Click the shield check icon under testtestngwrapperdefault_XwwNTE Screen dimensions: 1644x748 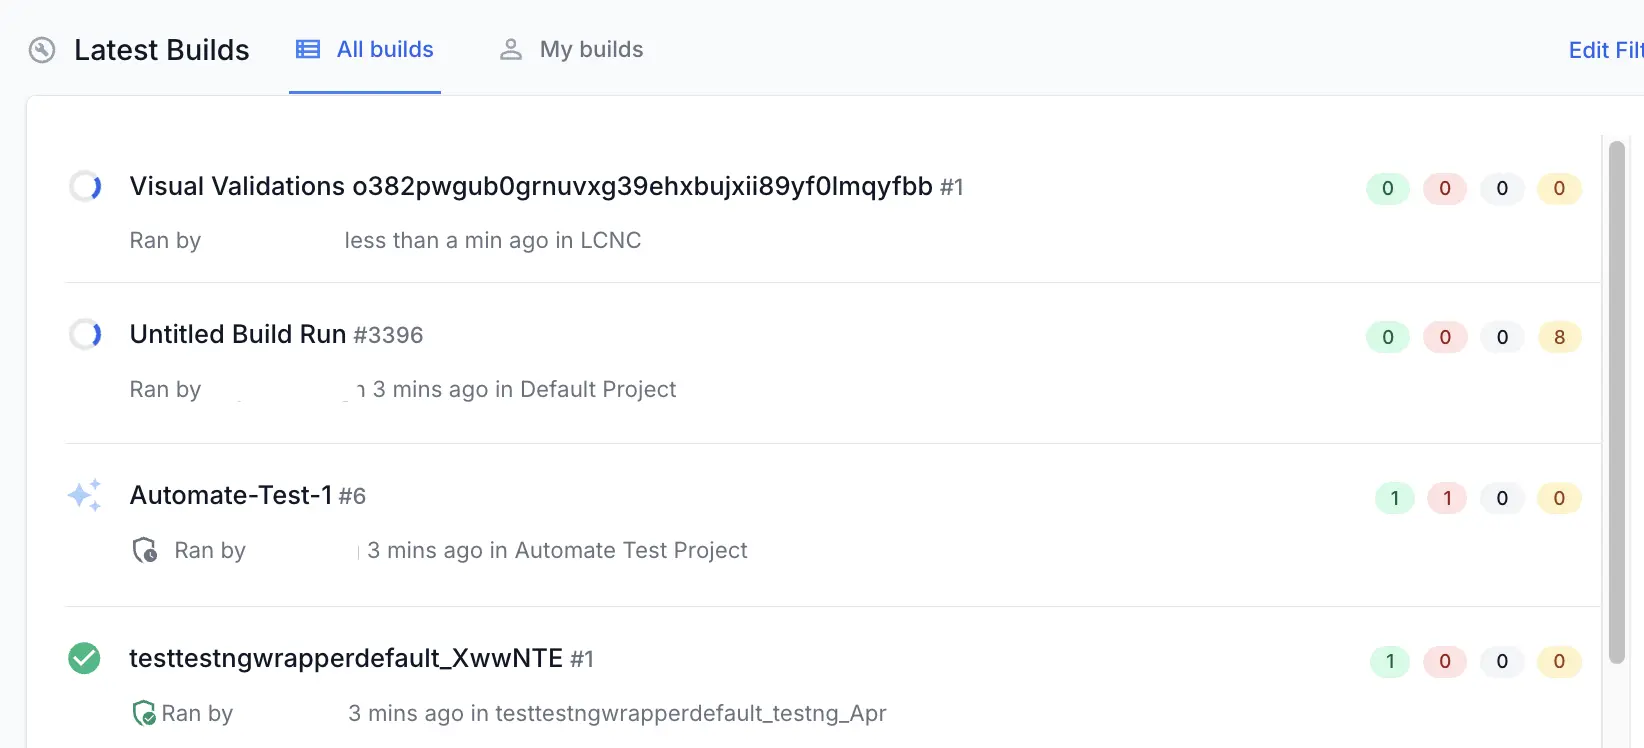coord(144,713)
